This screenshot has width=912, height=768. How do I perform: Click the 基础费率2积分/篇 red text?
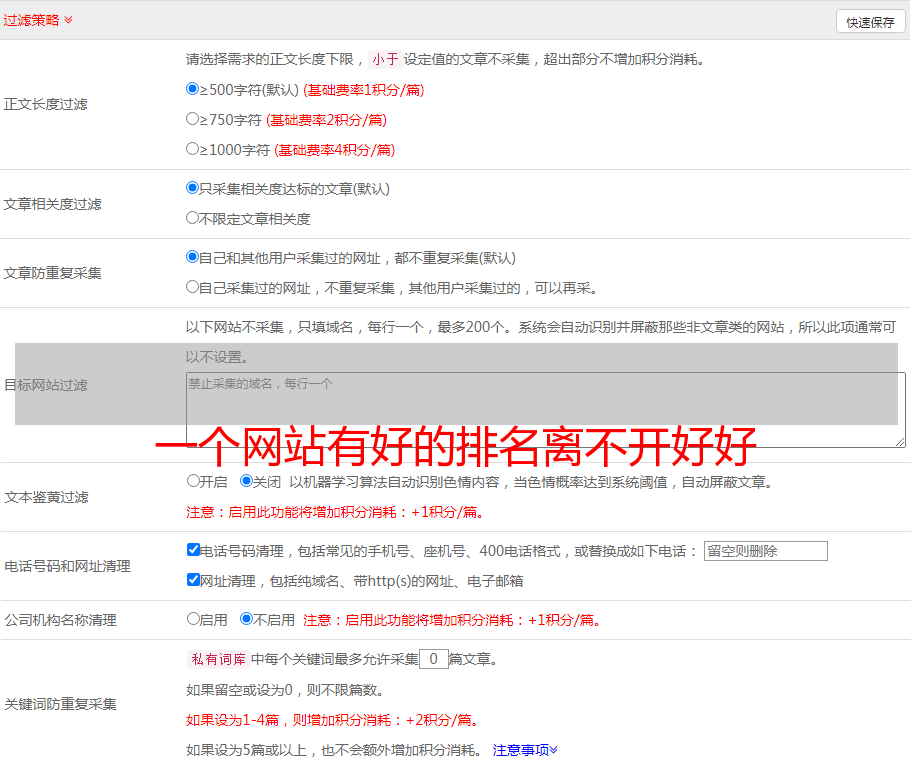pyautogui.click(x=326, y=120)
